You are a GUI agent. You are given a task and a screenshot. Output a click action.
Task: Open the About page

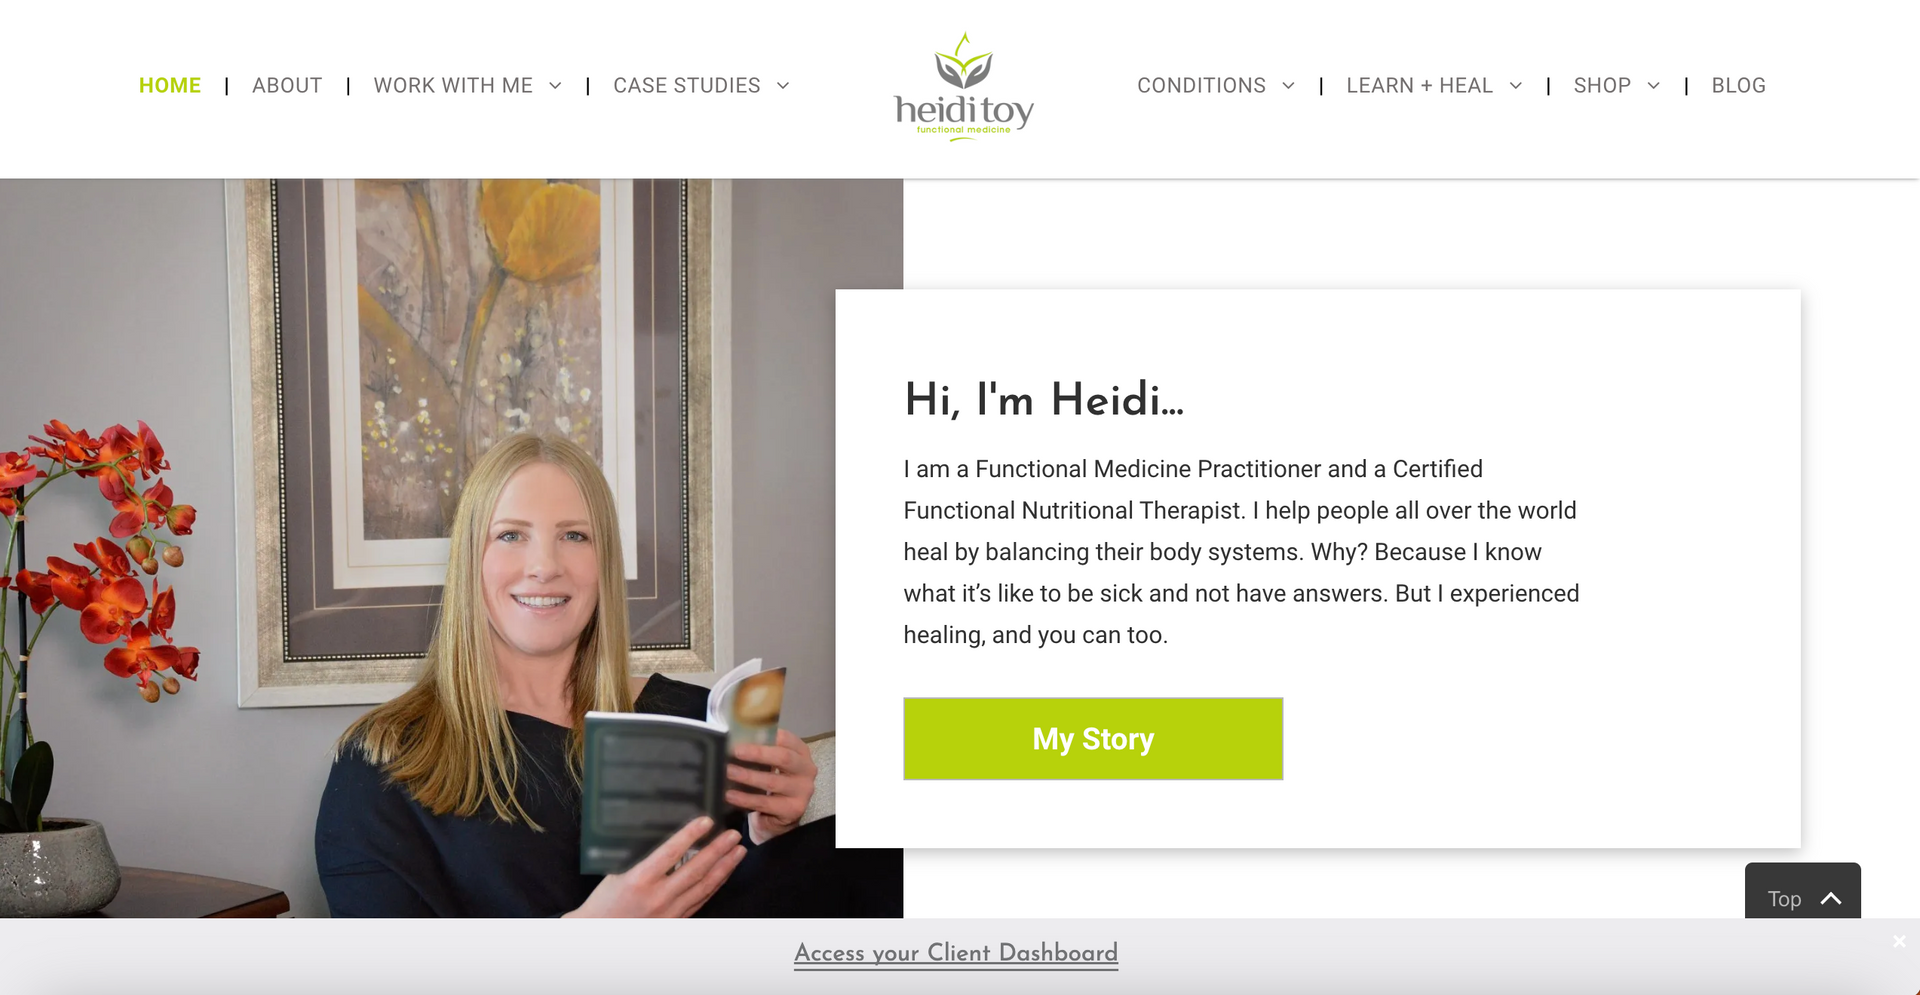(287, 86)
